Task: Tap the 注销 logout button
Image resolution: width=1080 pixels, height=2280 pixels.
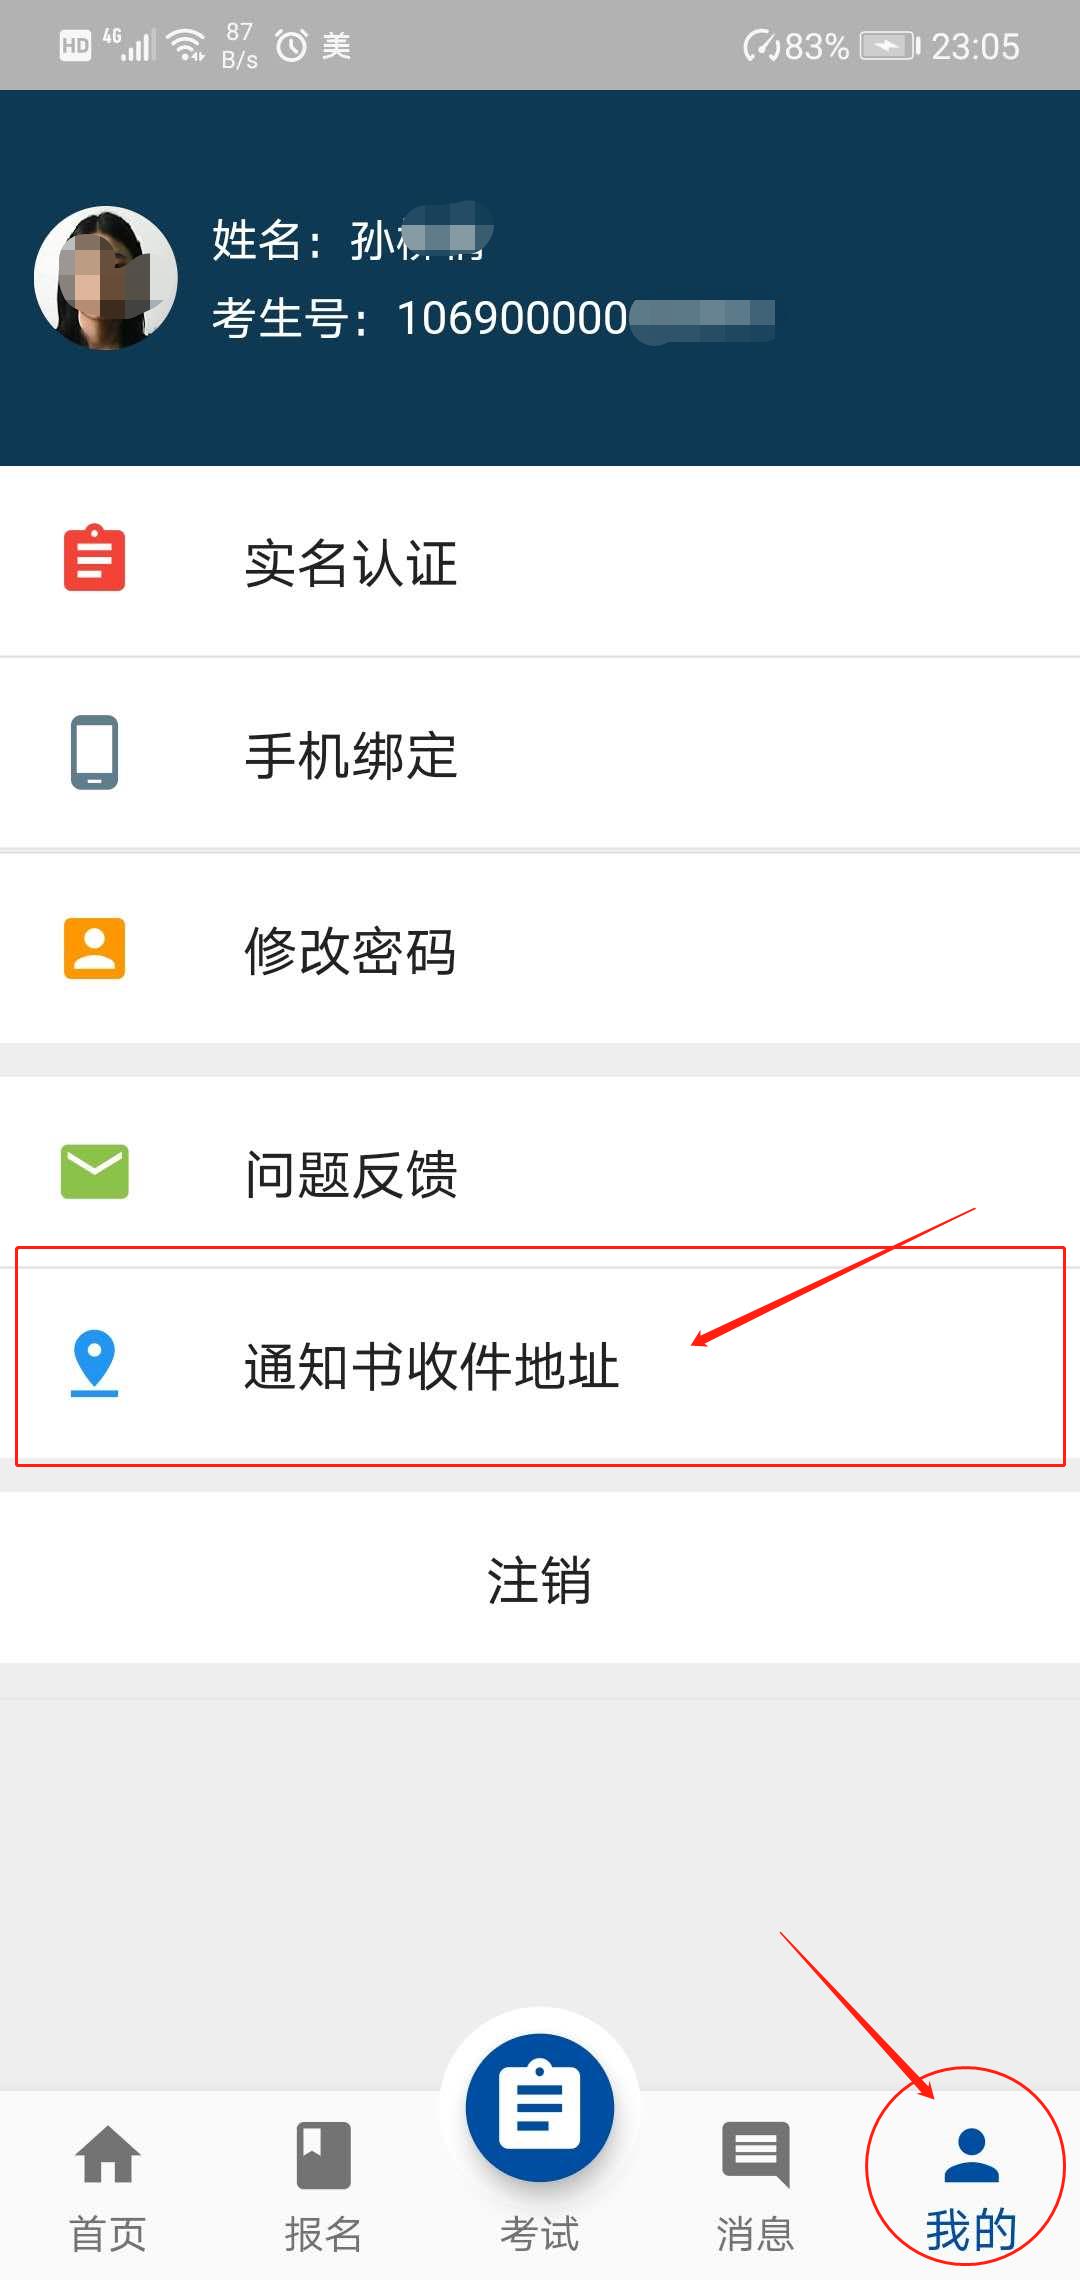Action: [540, 1578]
